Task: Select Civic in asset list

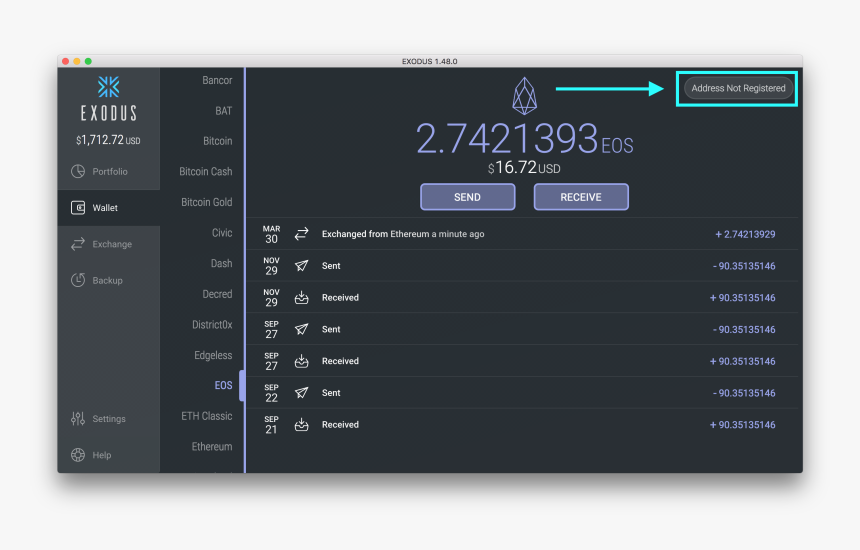Action: point(222,233)
